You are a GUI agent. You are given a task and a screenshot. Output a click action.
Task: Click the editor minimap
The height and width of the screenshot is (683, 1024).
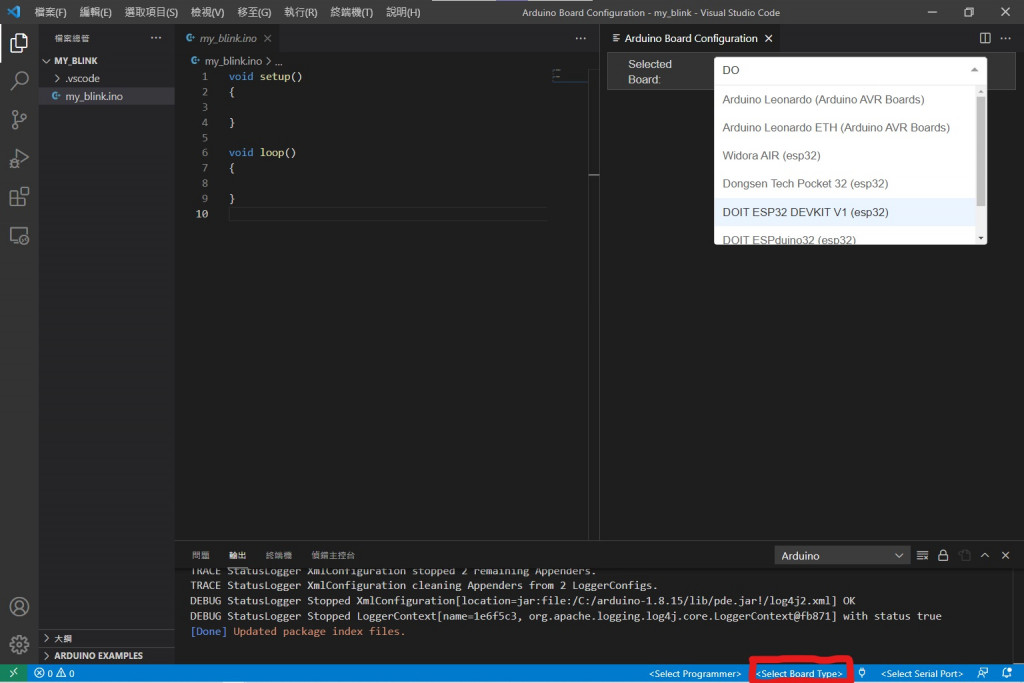tap(568, 76)
